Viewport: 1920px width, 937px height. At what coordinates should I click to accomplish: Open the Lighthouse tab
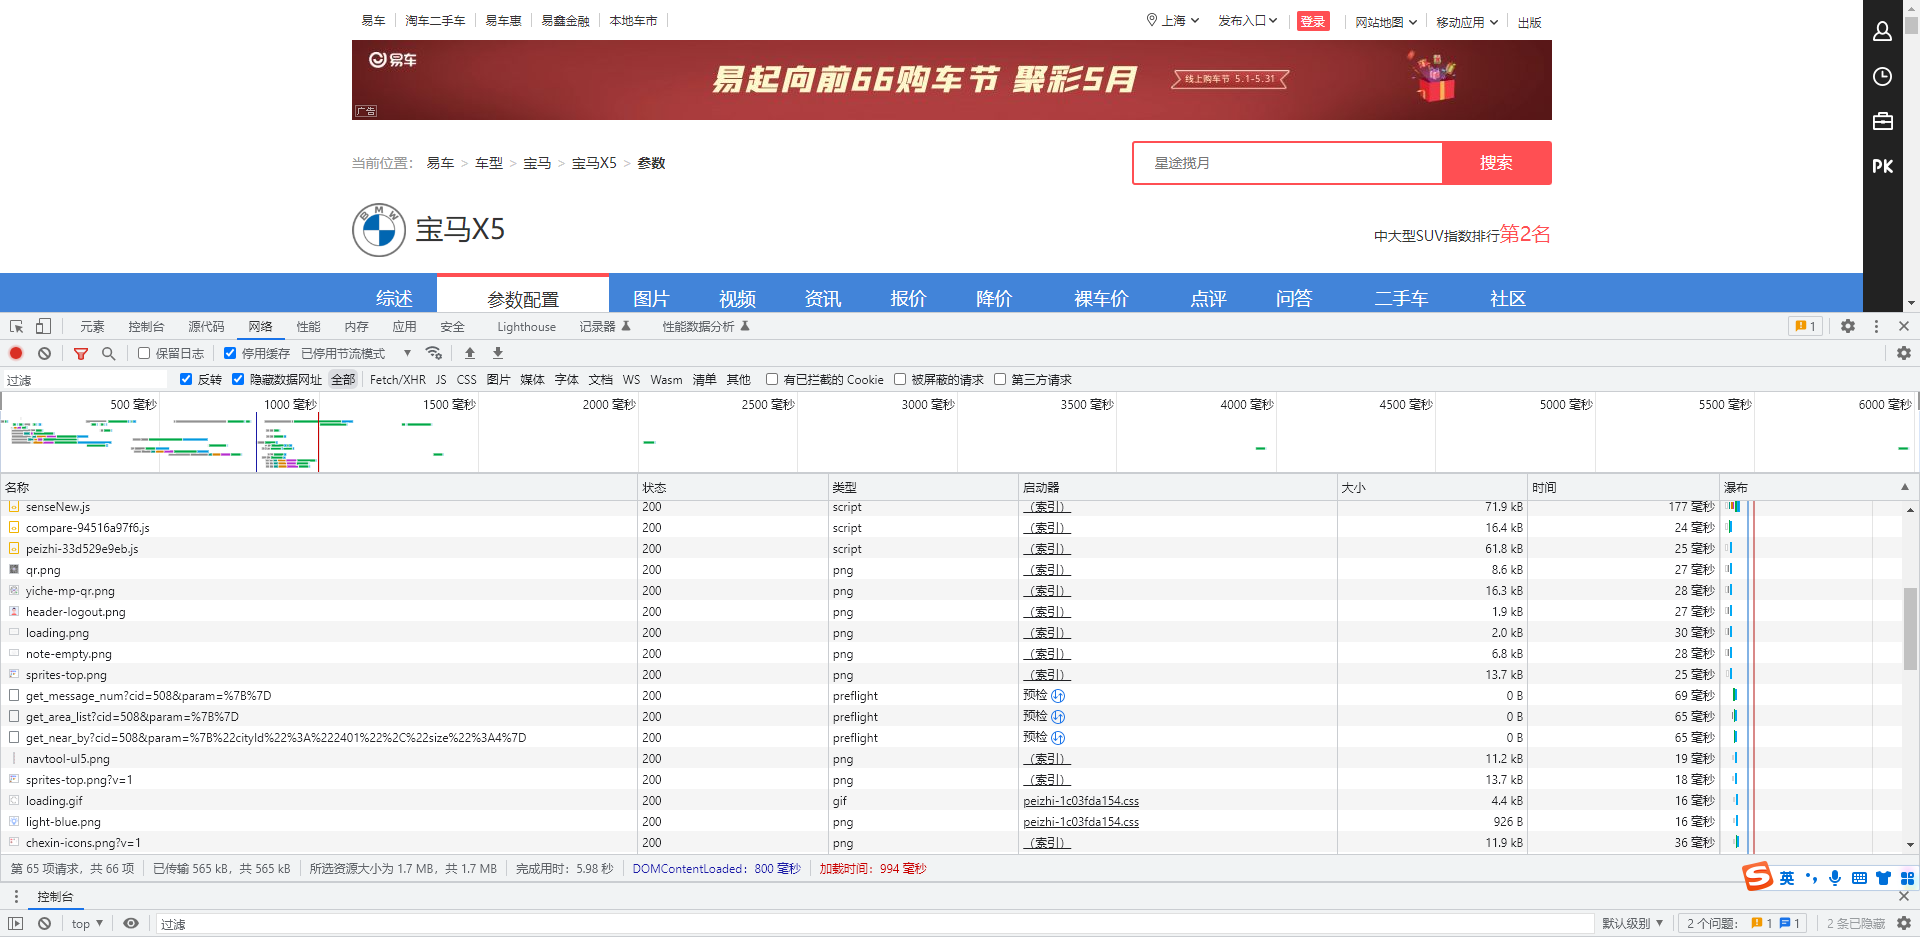click(x=526, y=326)
